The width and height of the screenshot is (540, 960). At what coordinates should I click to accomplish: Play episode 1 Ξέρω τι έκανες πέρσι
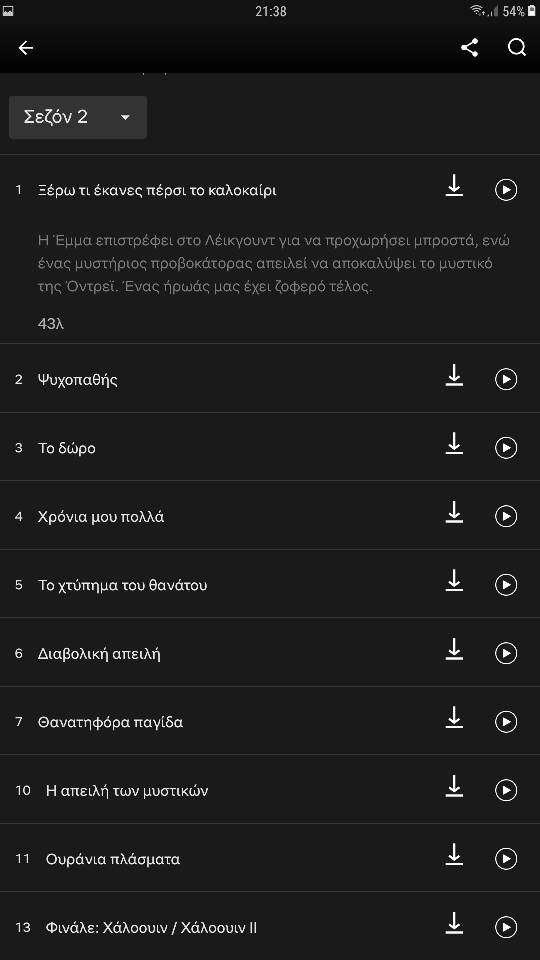pyautogui.click(x=506, y=190)
